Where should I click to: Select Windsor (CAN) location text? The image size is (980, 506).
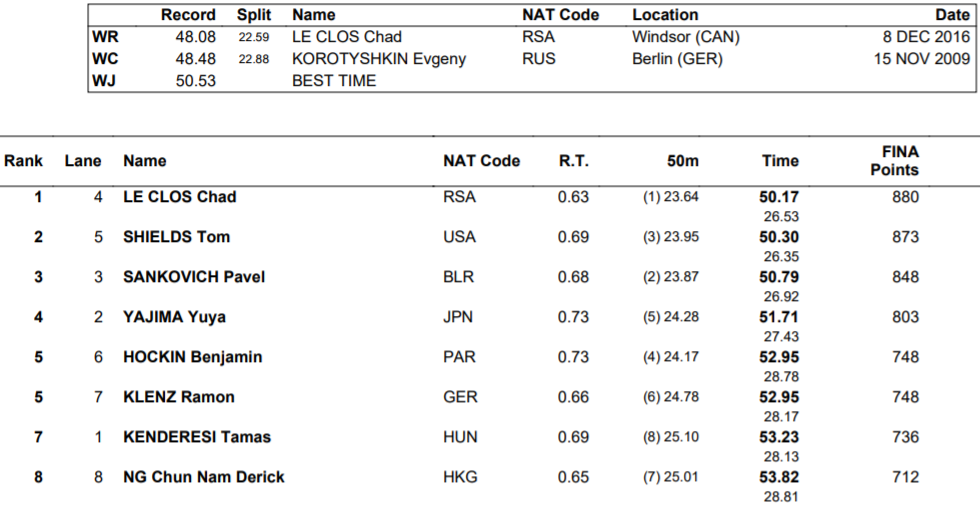click(686, 37)
